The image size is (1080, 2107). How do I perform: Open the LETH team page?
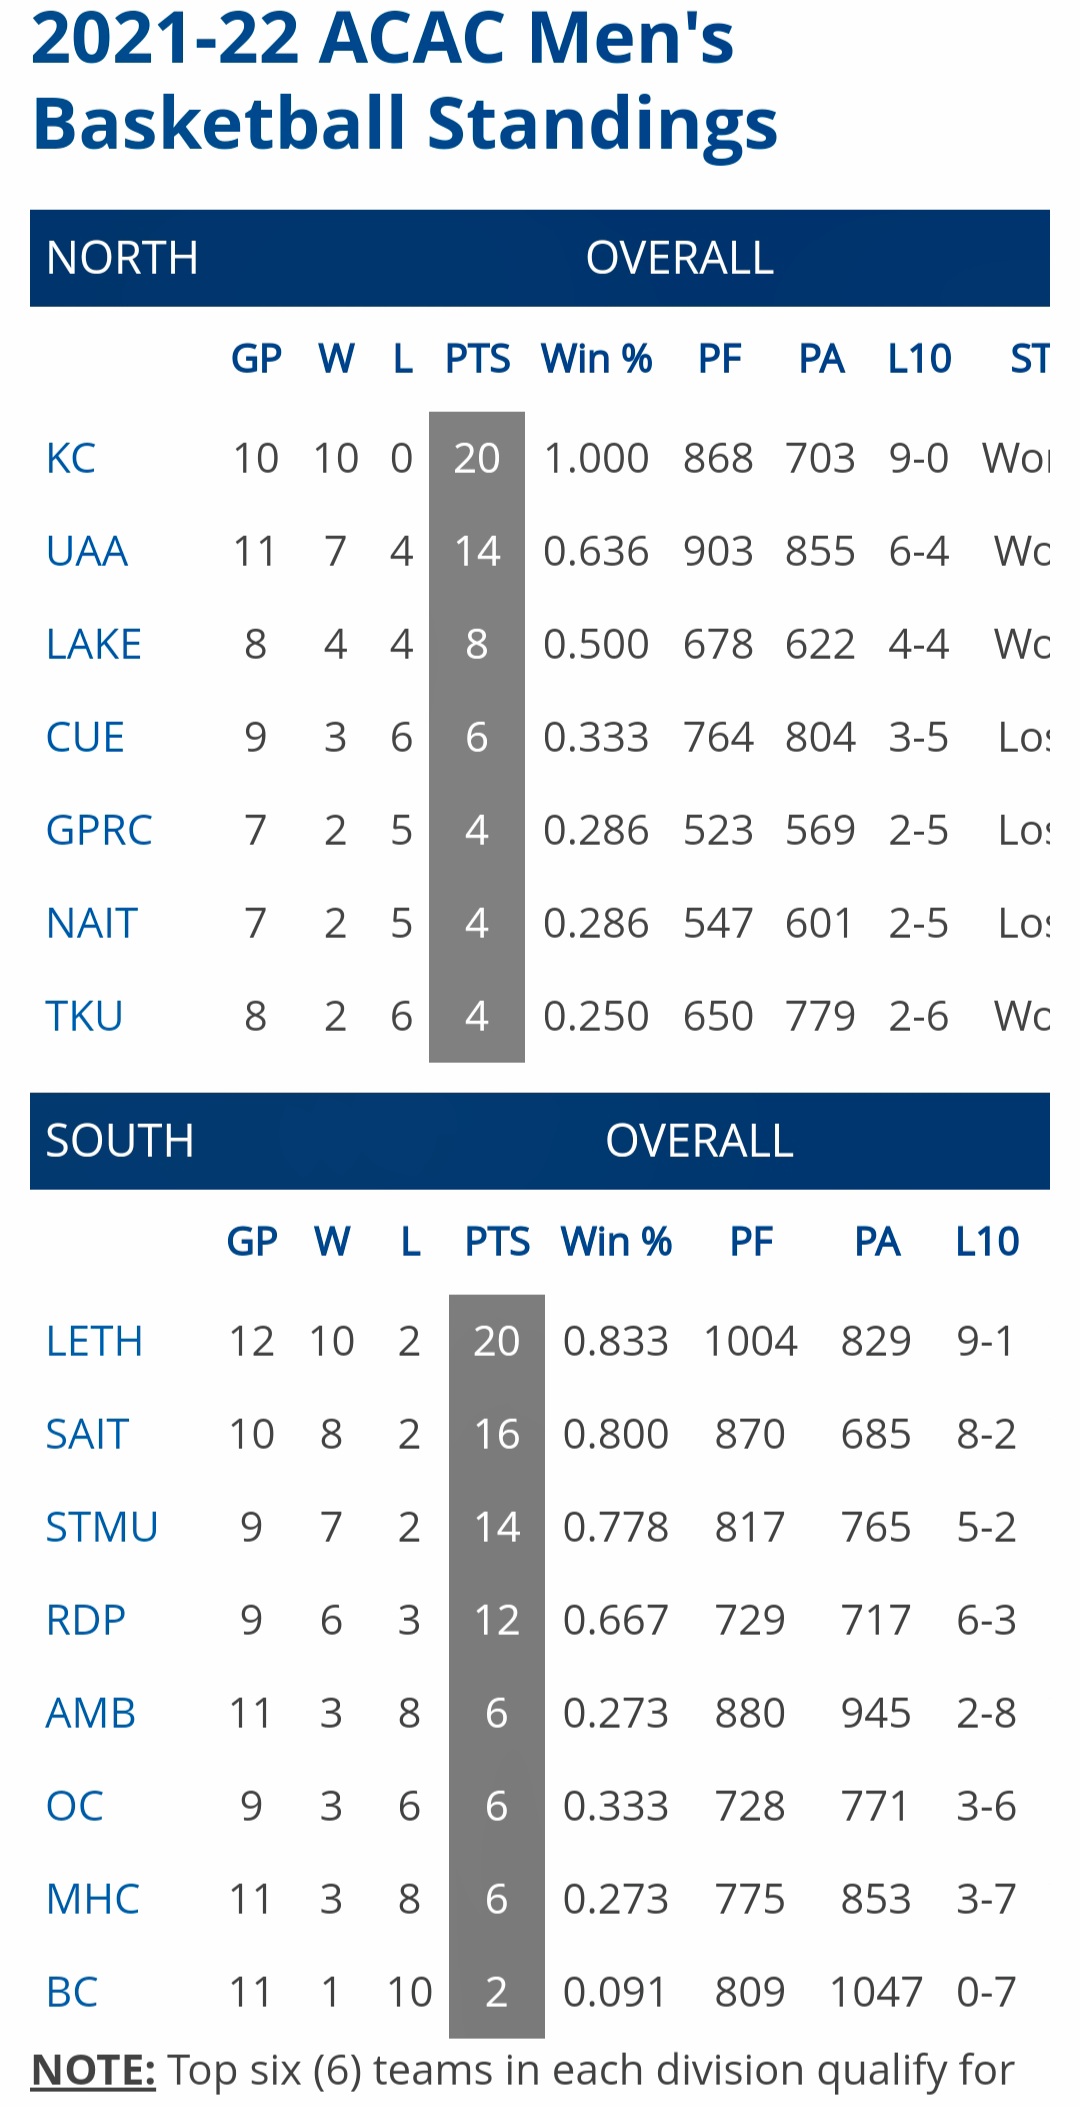pyautogui.click(x=94, y=1342)
